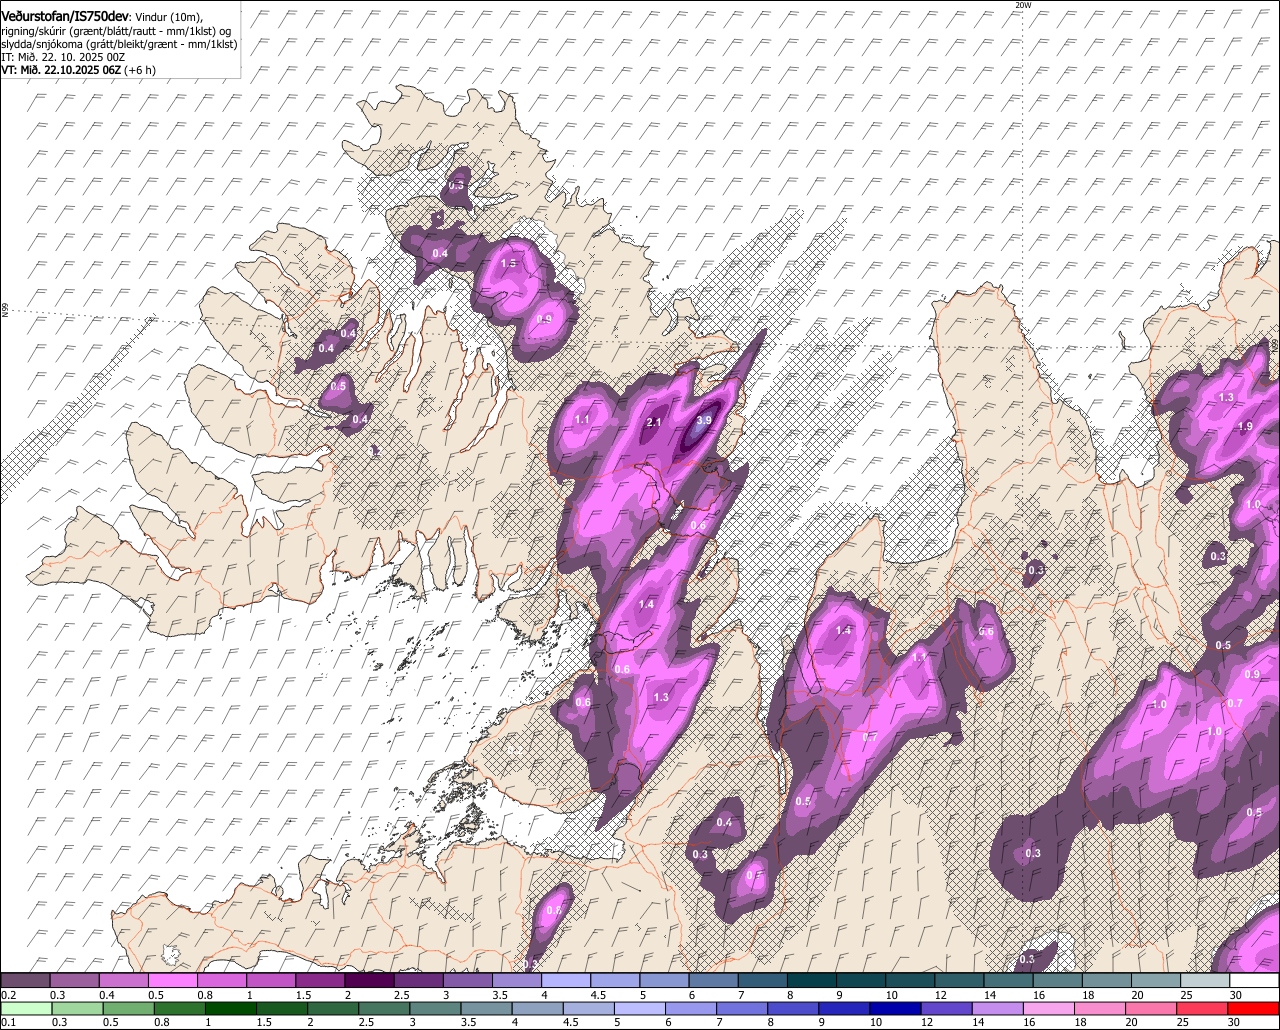Viewport: 1280px width, 1030px height.
Task: Click the 1.5 precipitation value inside the map's pink area
Action: pyautogui.click(x=508, y=264)
